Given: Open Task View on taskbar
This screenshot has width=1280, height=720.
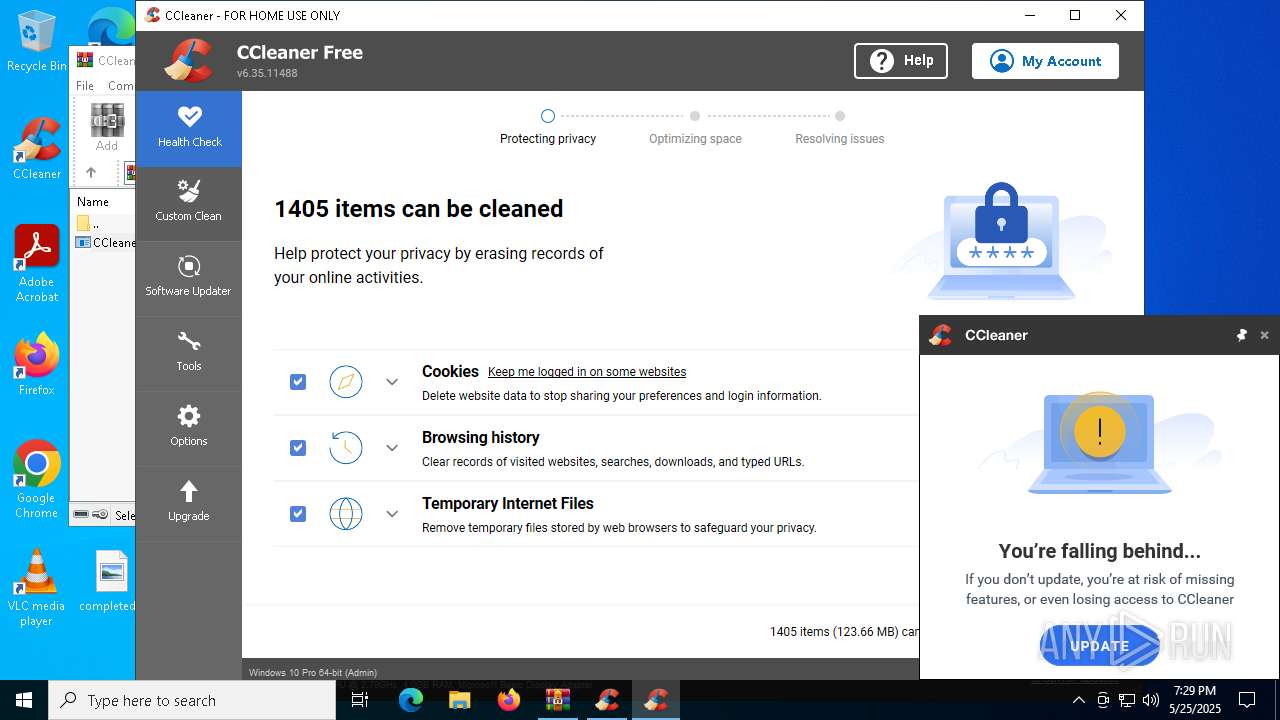Looking at the screenshot, I should (361, 700).
